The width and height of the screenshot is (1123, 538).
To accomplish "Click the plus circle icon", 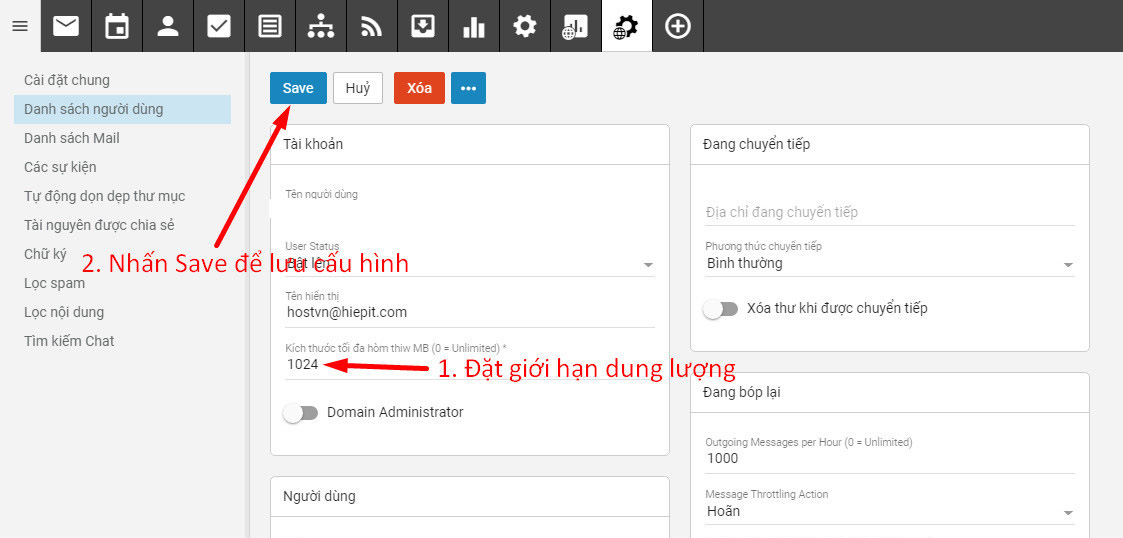I will click(678, 26).
